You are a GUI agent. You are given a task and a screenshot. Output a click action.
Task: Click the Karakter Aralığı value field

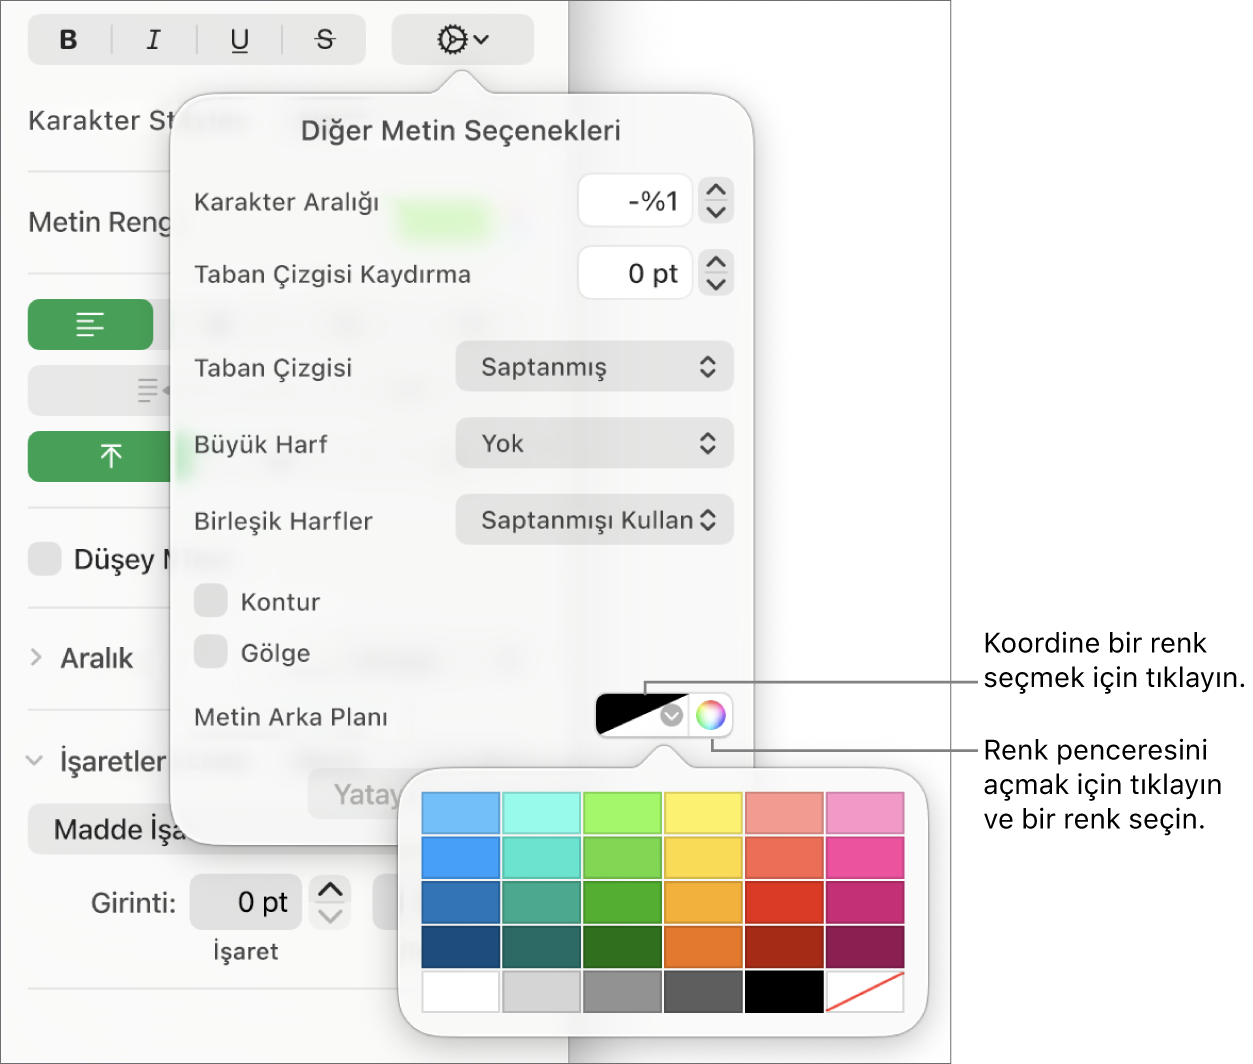tap(635, 201)
